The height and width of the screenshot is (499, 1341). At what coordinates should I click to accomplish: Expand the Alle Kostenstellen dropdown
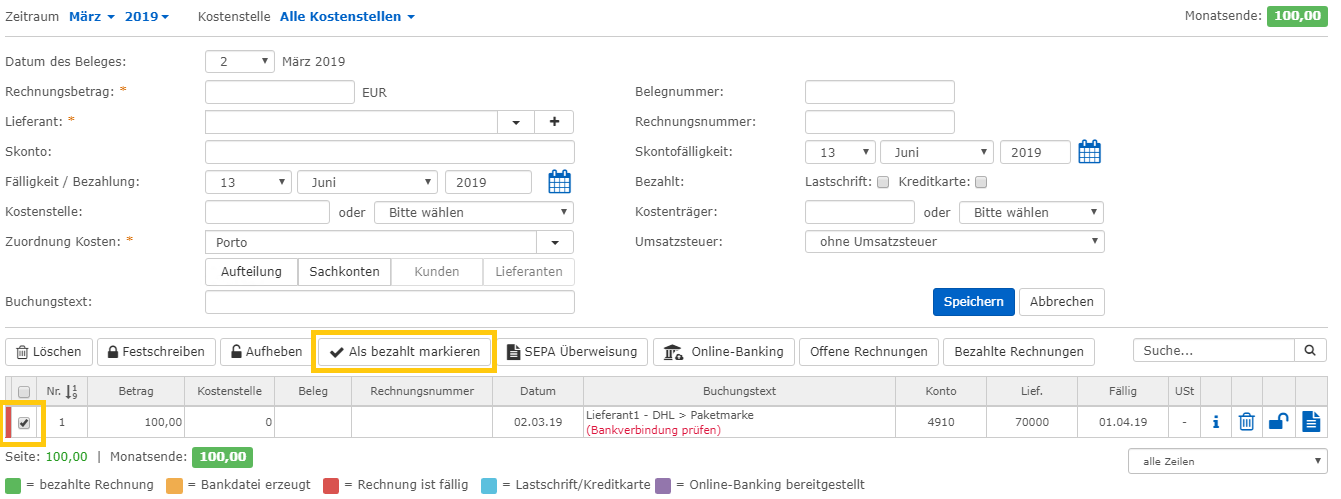[x=347, y=16]
